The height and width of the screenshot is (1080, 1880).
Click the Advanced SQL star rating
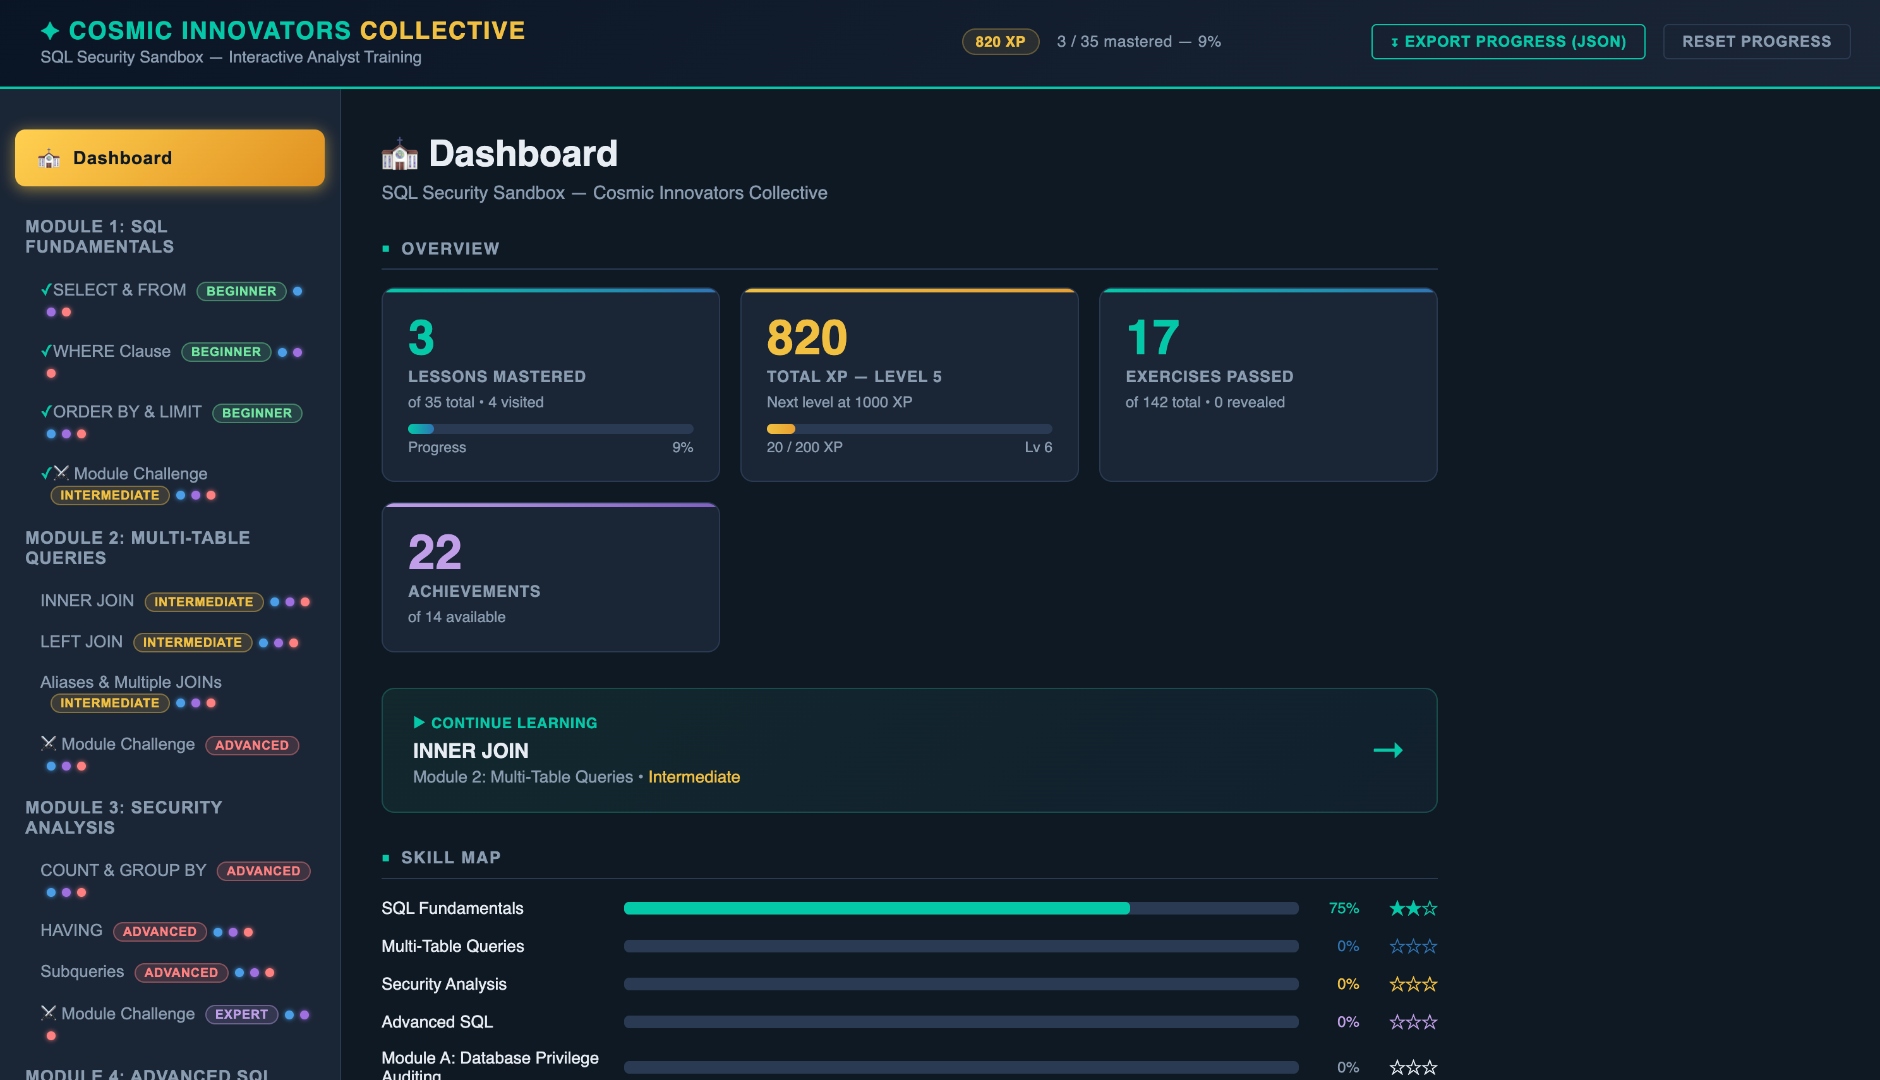[1413, 1022]
